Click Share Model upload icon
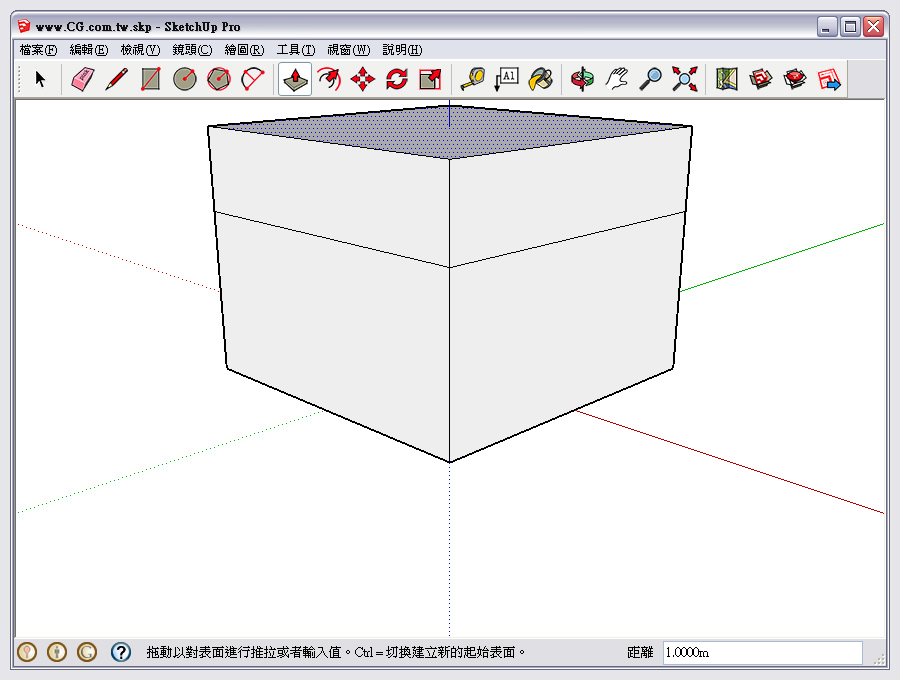900x680 pixels. (x=795, y=79)
